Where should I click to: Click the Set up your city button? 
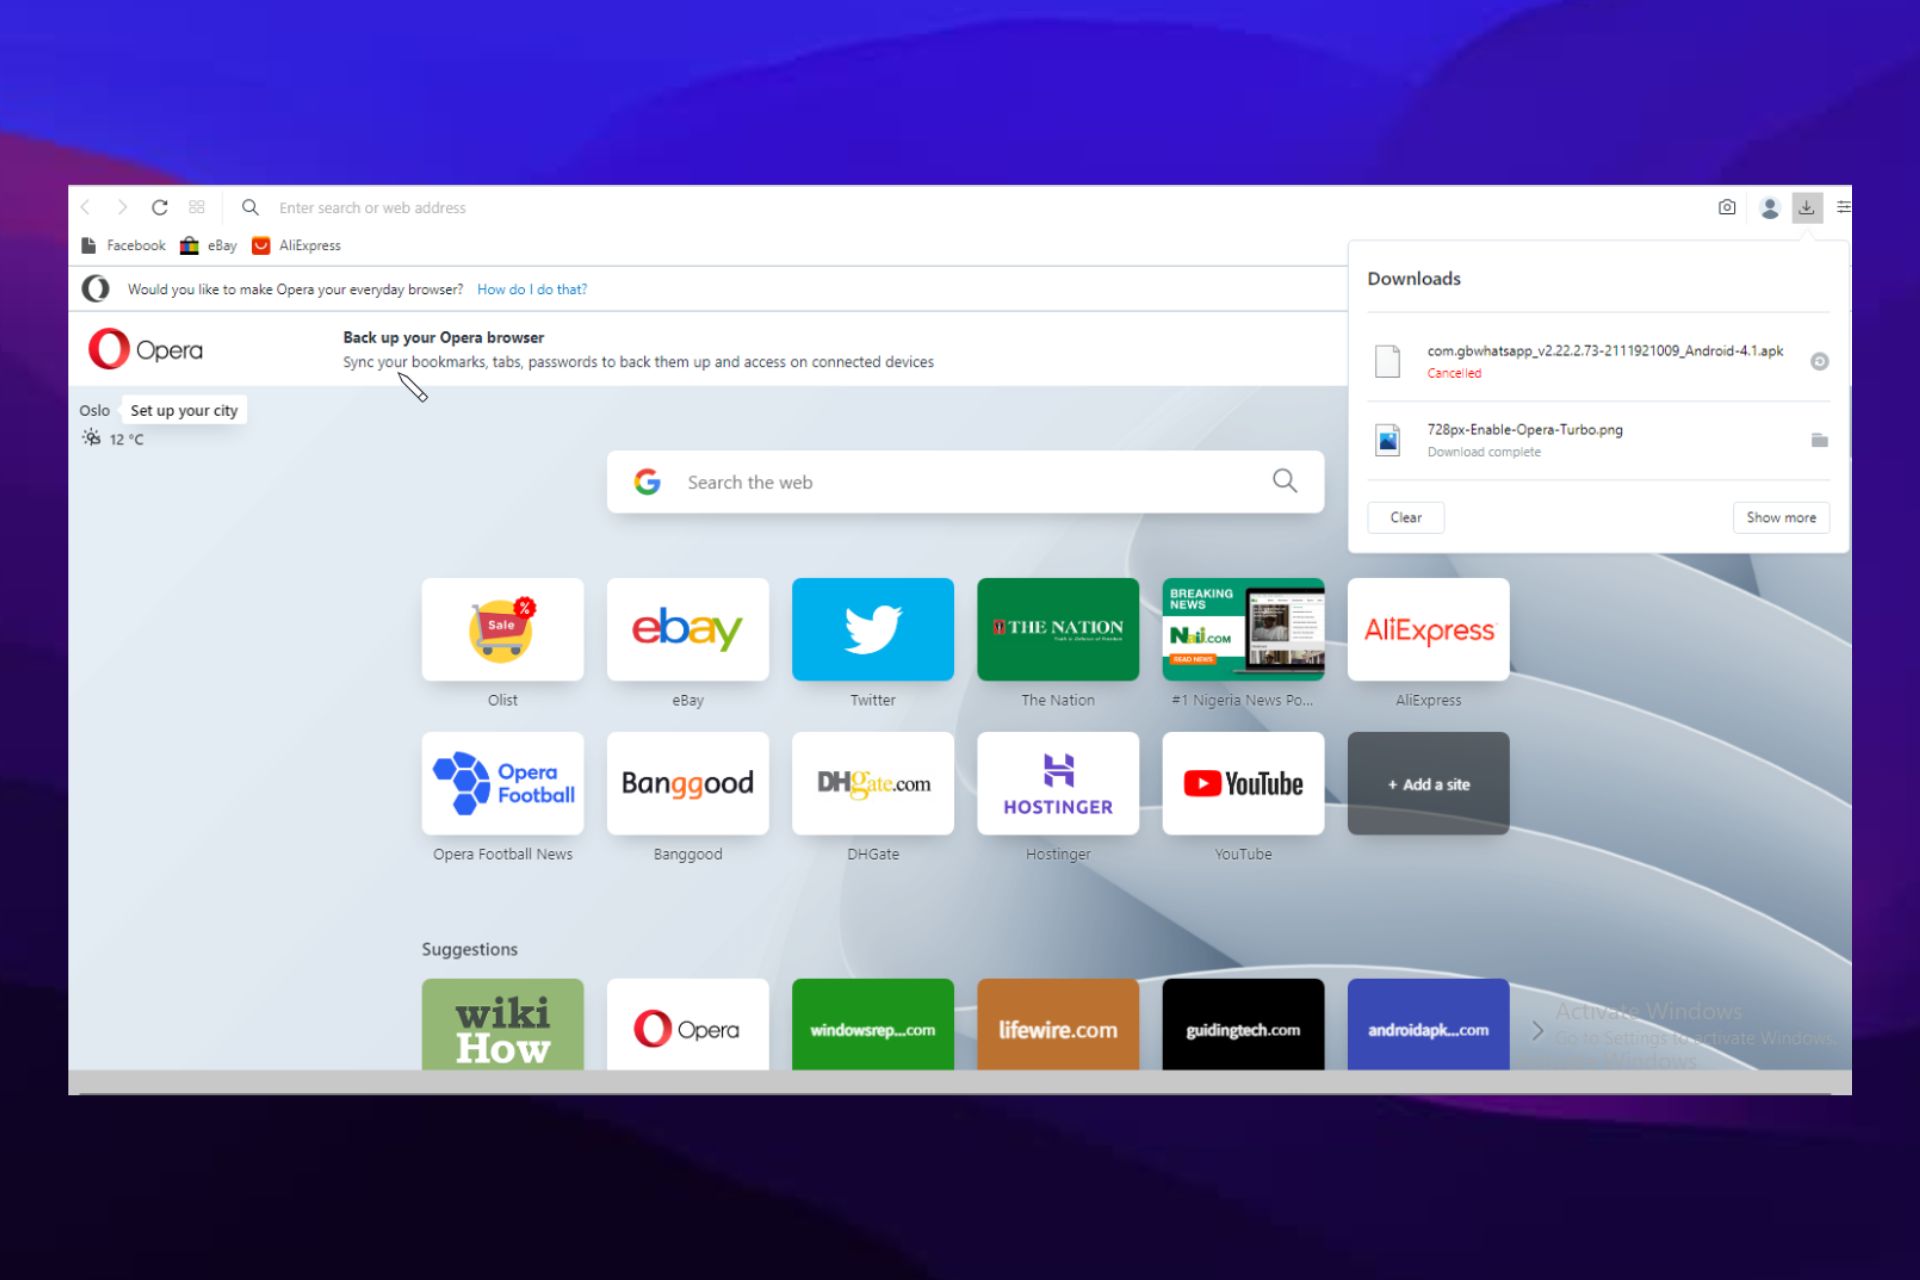pos(184,410)
